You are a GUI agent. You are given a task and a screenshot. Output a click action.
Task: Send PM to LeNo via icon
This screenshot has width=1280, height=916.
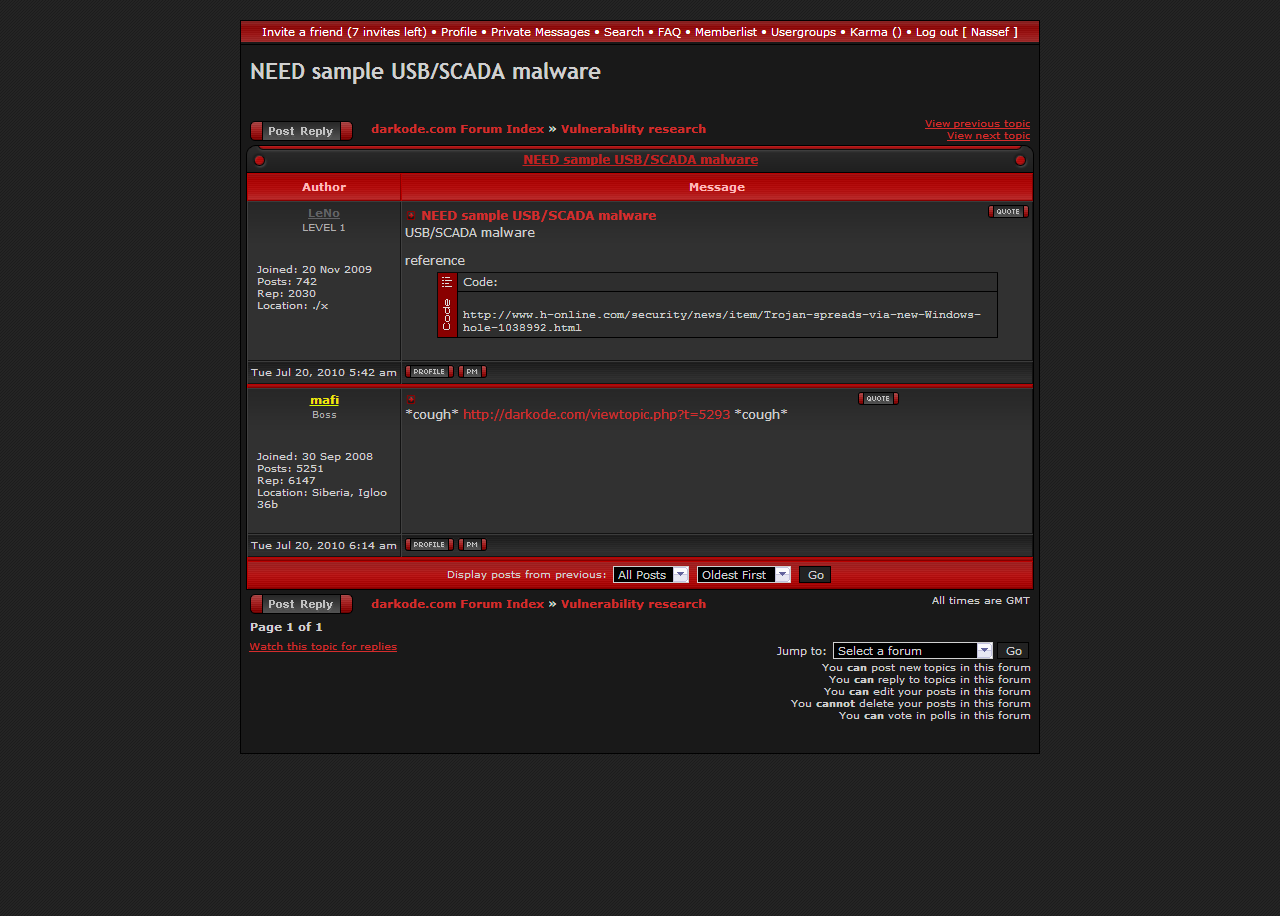tap(472, 372)
